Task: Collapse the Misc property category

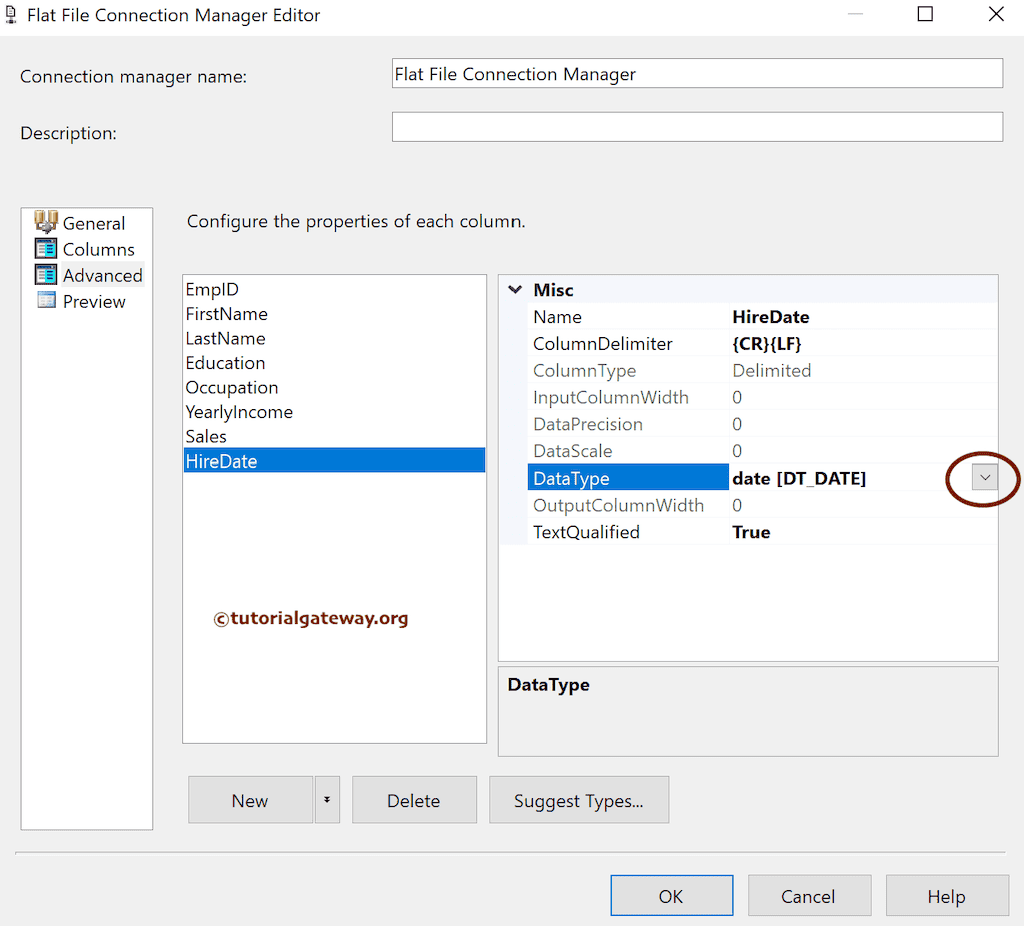Action: (514, 289)
